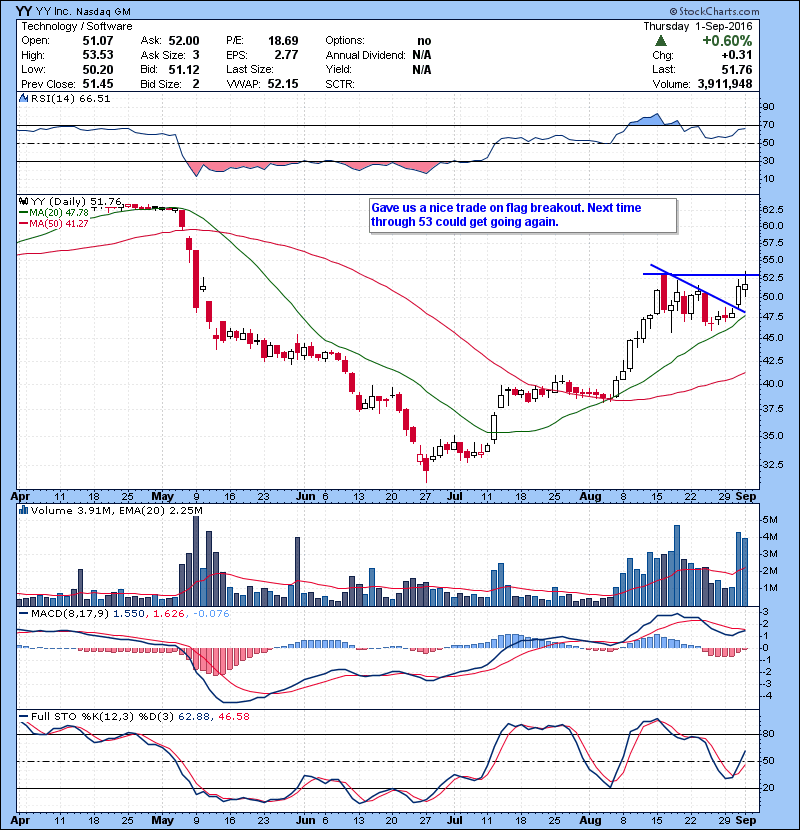
Task: Select the Open value 51.07
Action: tap(98, 41)
